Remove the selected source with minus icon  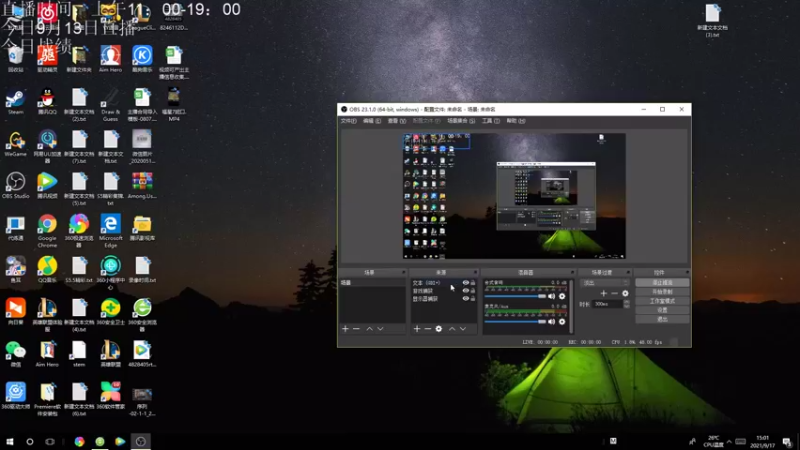coord(428,329)
